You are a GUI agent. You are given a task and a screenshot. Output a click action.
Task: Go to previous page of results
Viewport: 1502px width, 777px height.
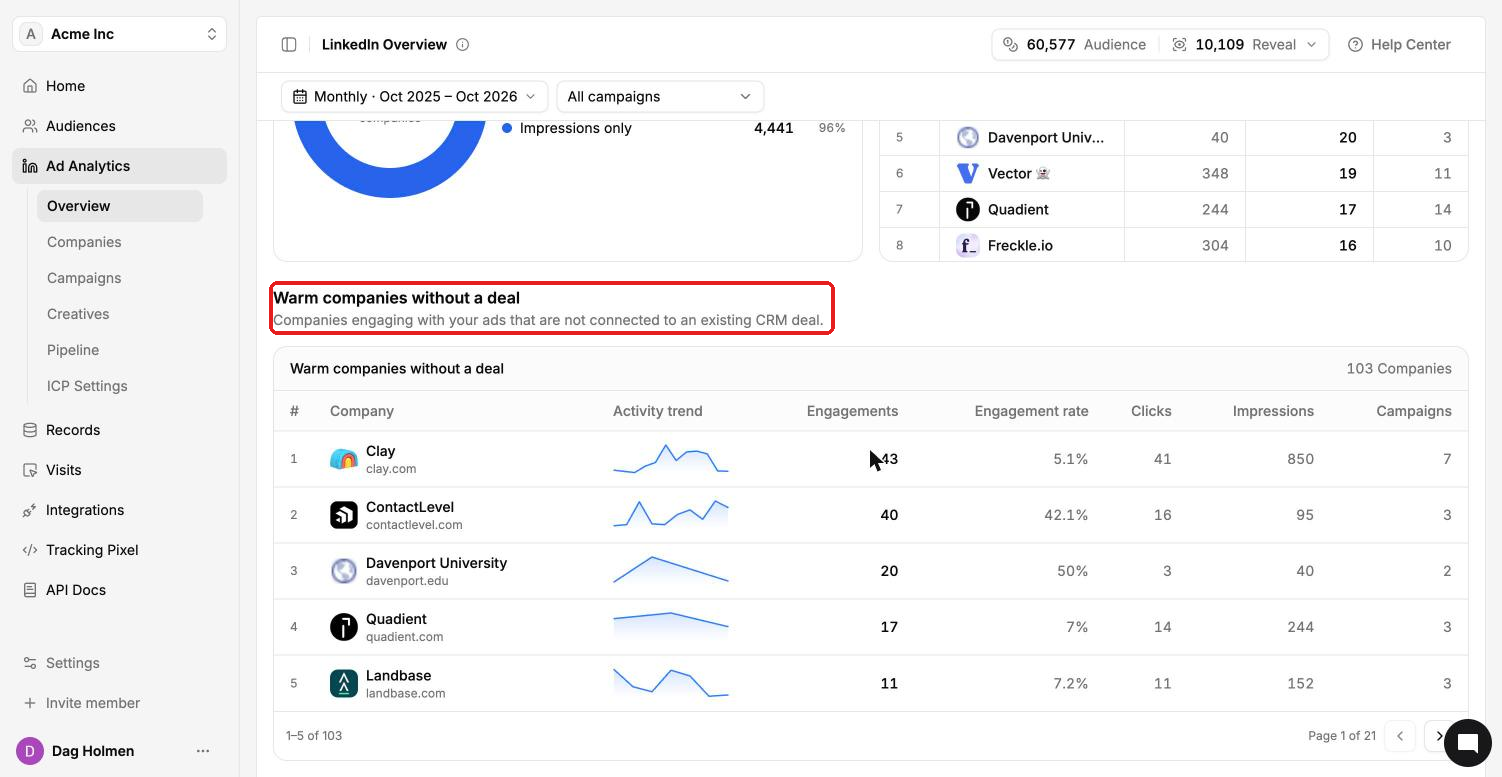pyautogui.click(x=1400, y=736)
